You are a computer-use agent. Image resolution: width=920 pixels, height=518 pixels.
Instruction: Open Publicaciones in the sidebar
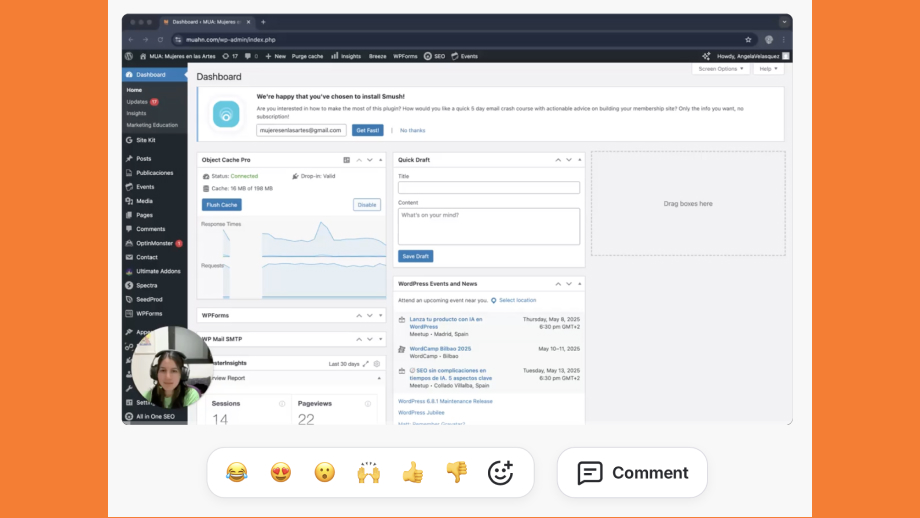click(155, 172)
